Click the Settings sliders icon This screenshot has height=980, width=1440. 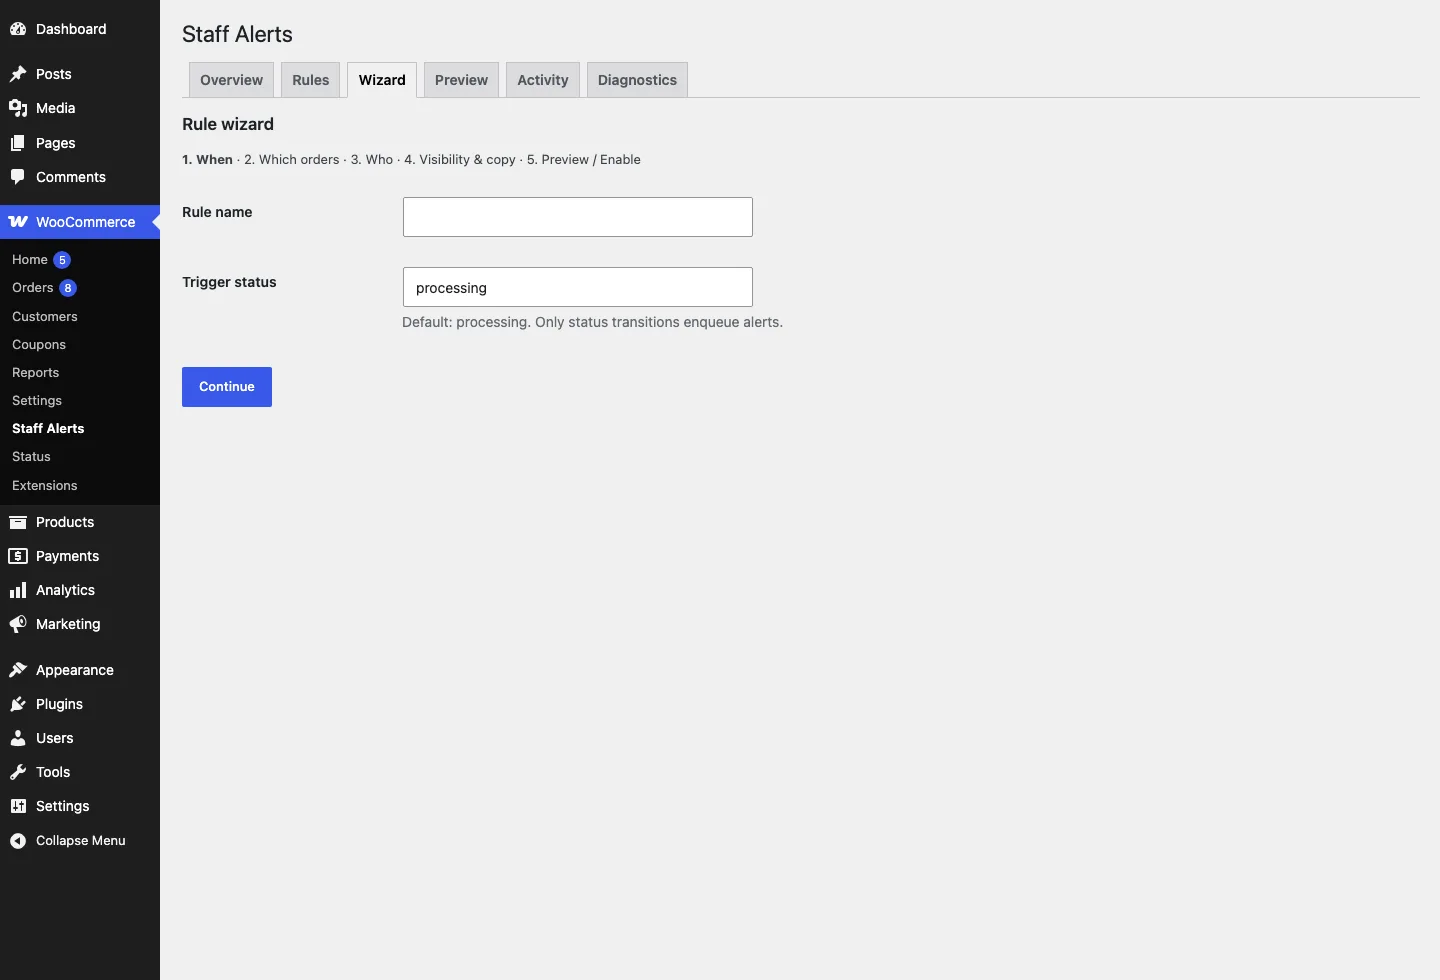click(18, 806)
